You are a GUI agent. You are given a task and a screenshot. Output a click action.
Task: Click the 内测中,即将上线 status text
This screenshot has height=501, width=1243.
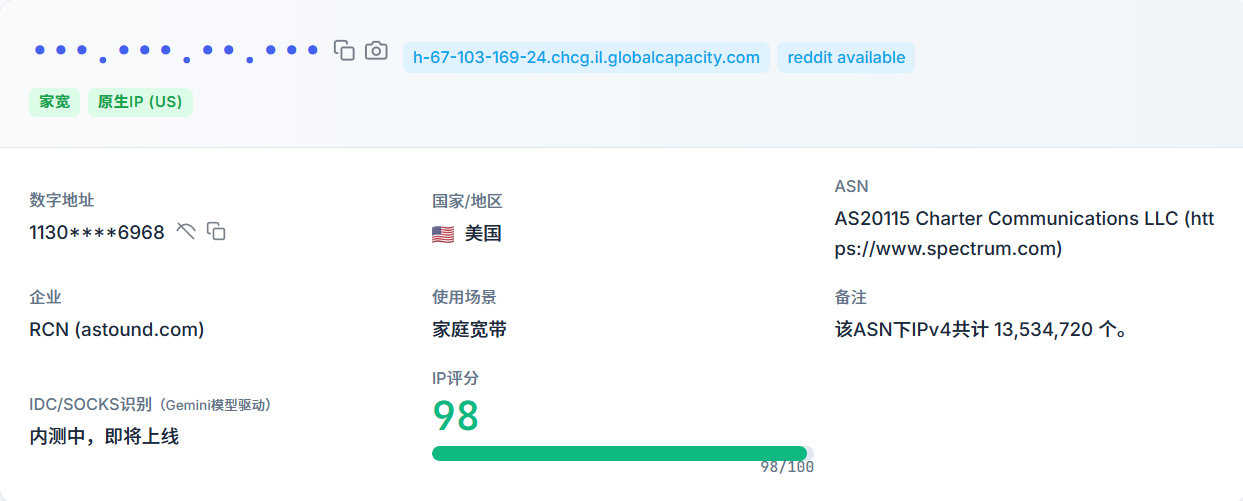click(104, 436)
